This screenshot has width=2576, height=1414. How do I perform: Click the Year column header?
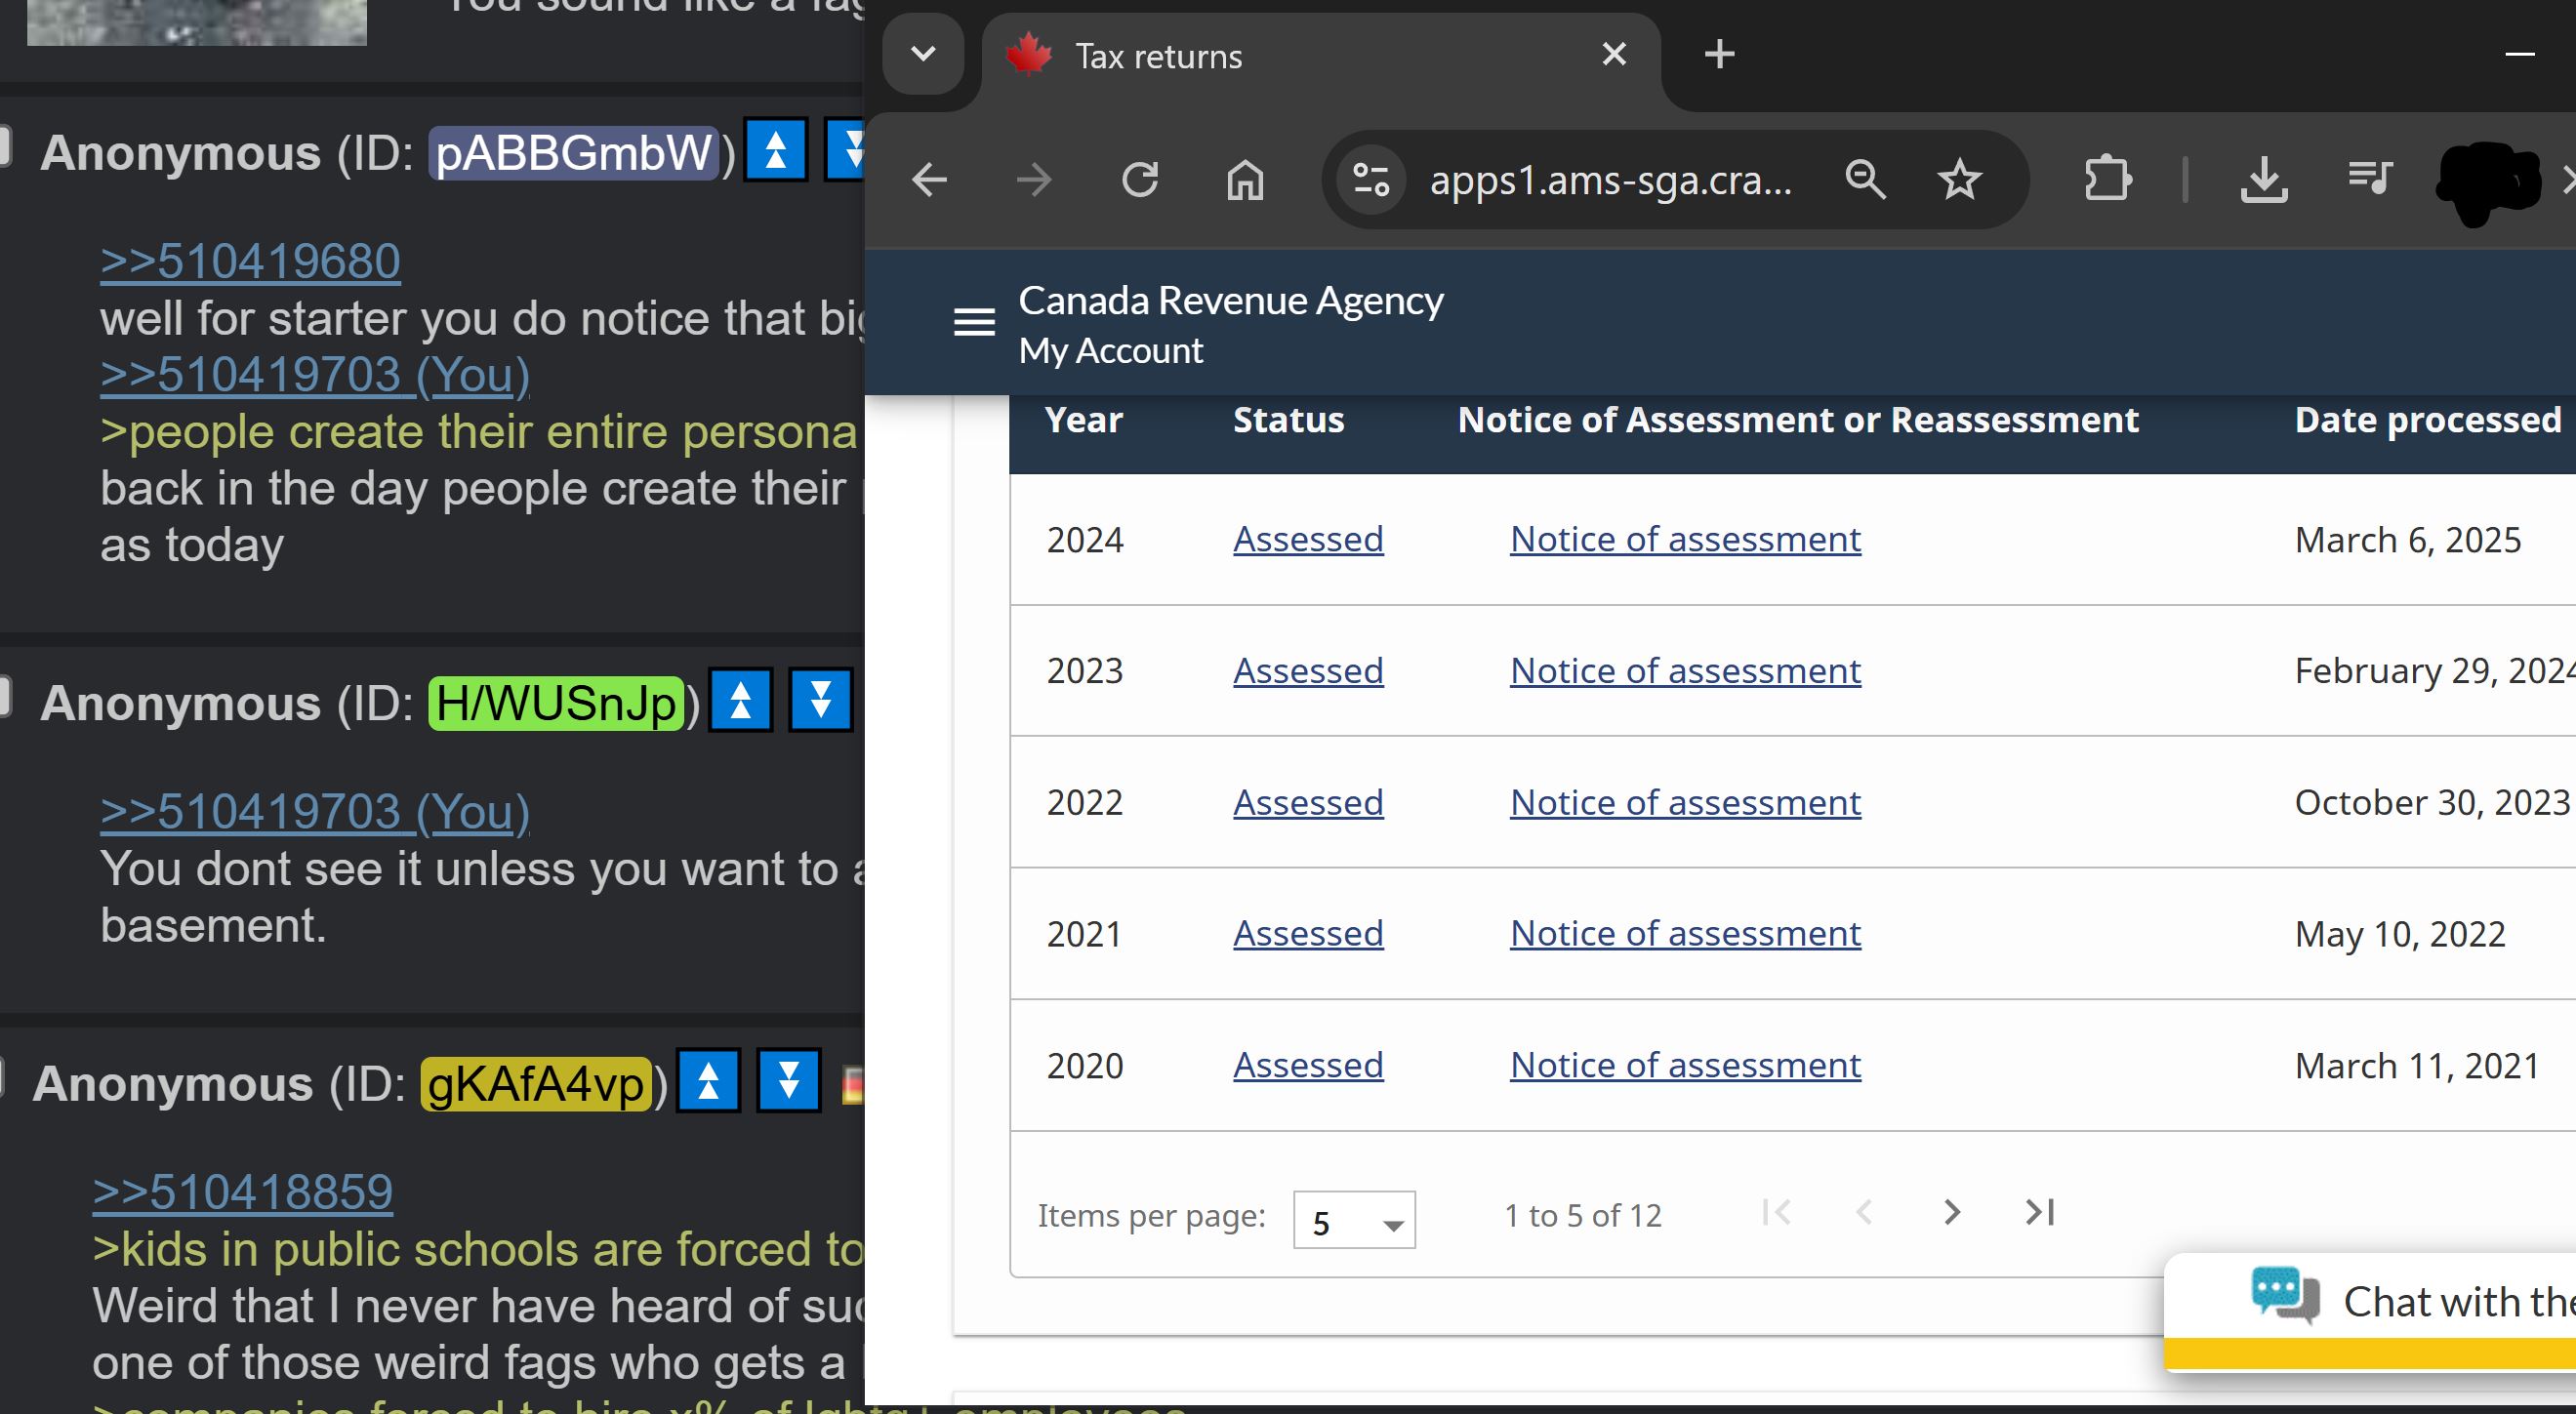1083,420
